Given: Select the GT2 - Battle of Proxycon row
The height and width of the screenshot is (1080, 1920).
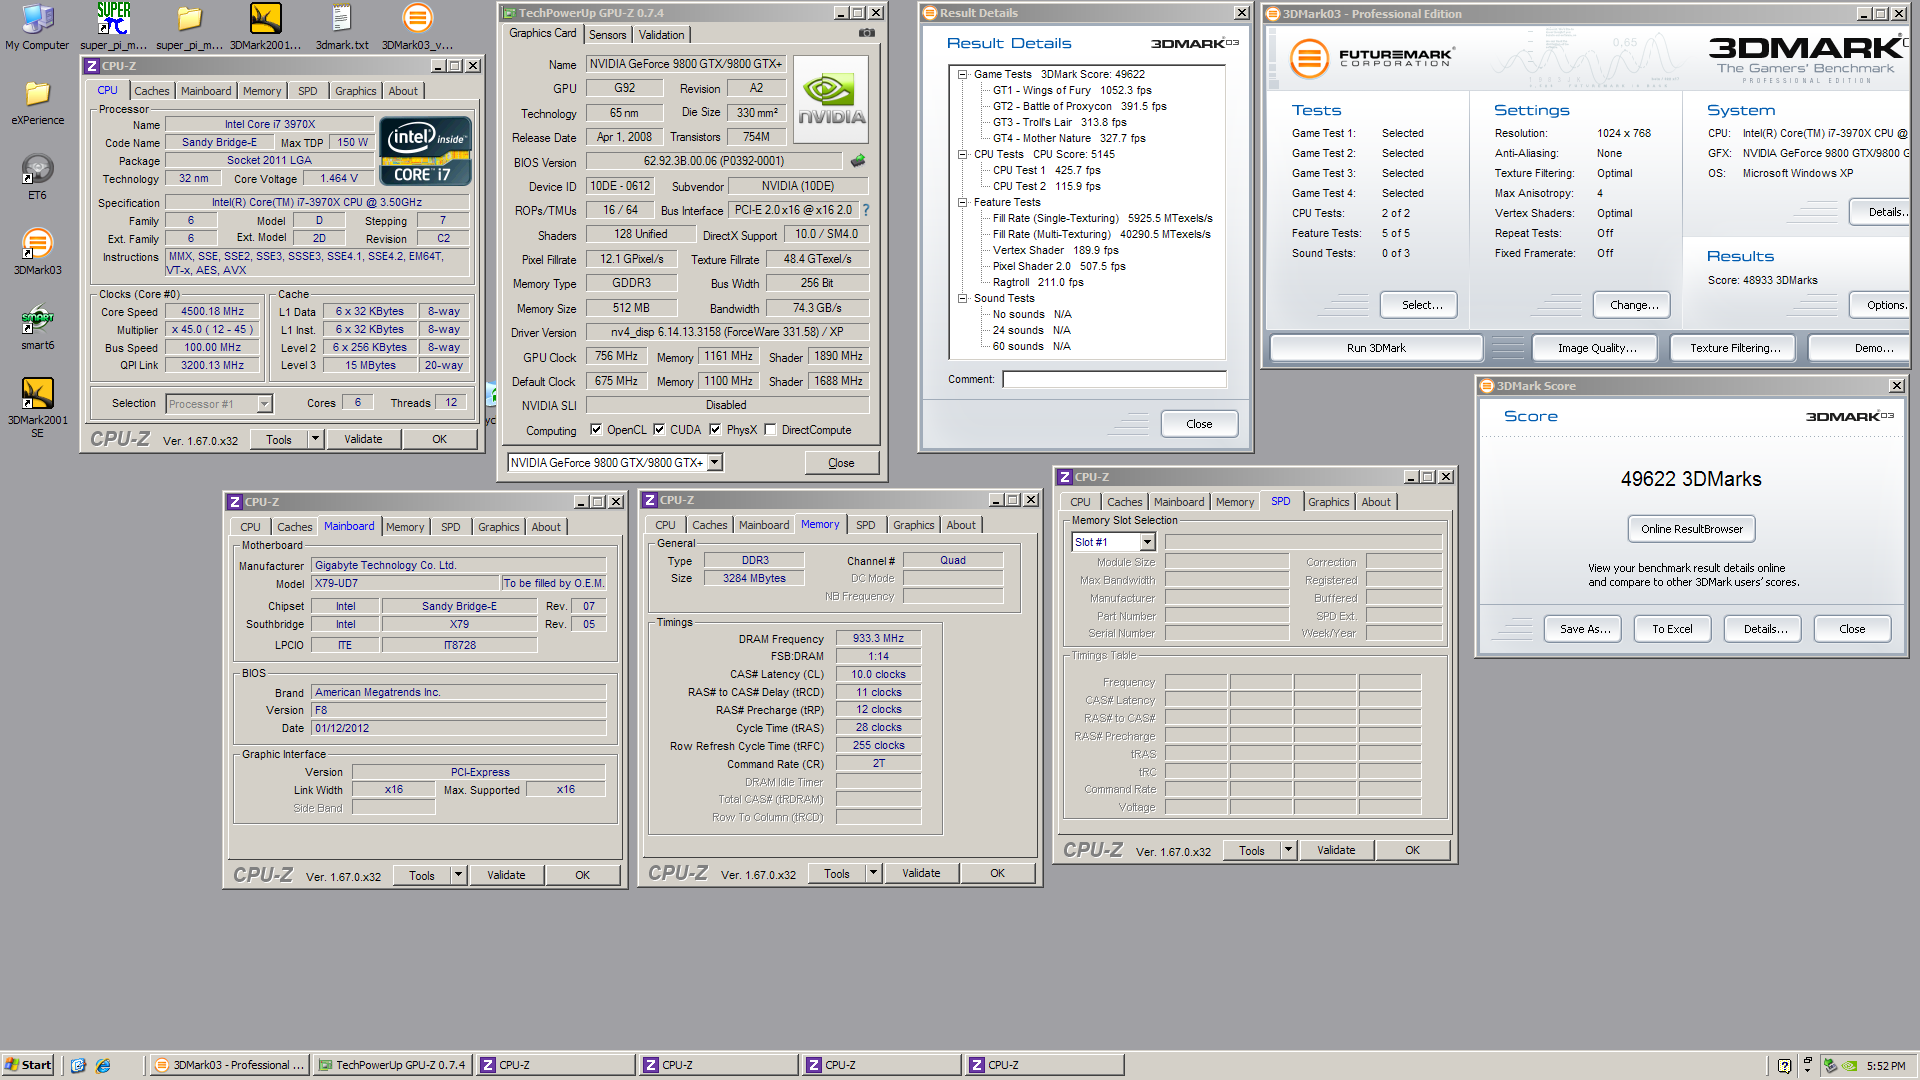Looking at the screenshot, I should (1079, 106).
